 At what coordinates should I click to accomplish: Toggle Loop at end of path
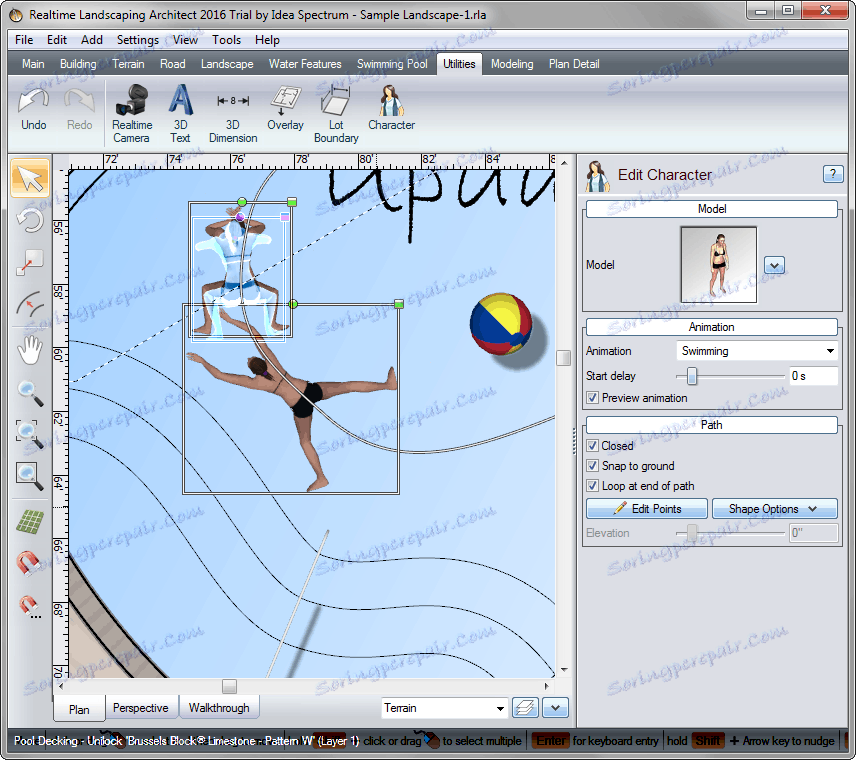tap(592, 485)
